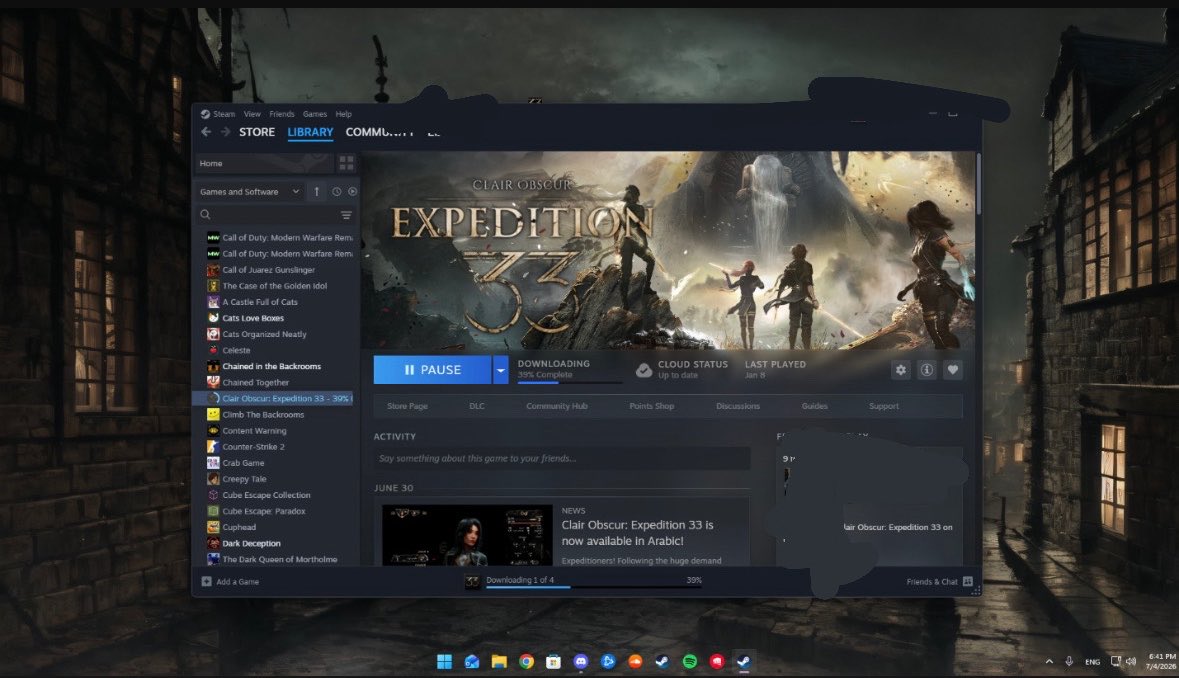Image resolution: width=1179 pixels, height=678 pixels.
Task: Show game info circle icon
Action: pos(926,370)
